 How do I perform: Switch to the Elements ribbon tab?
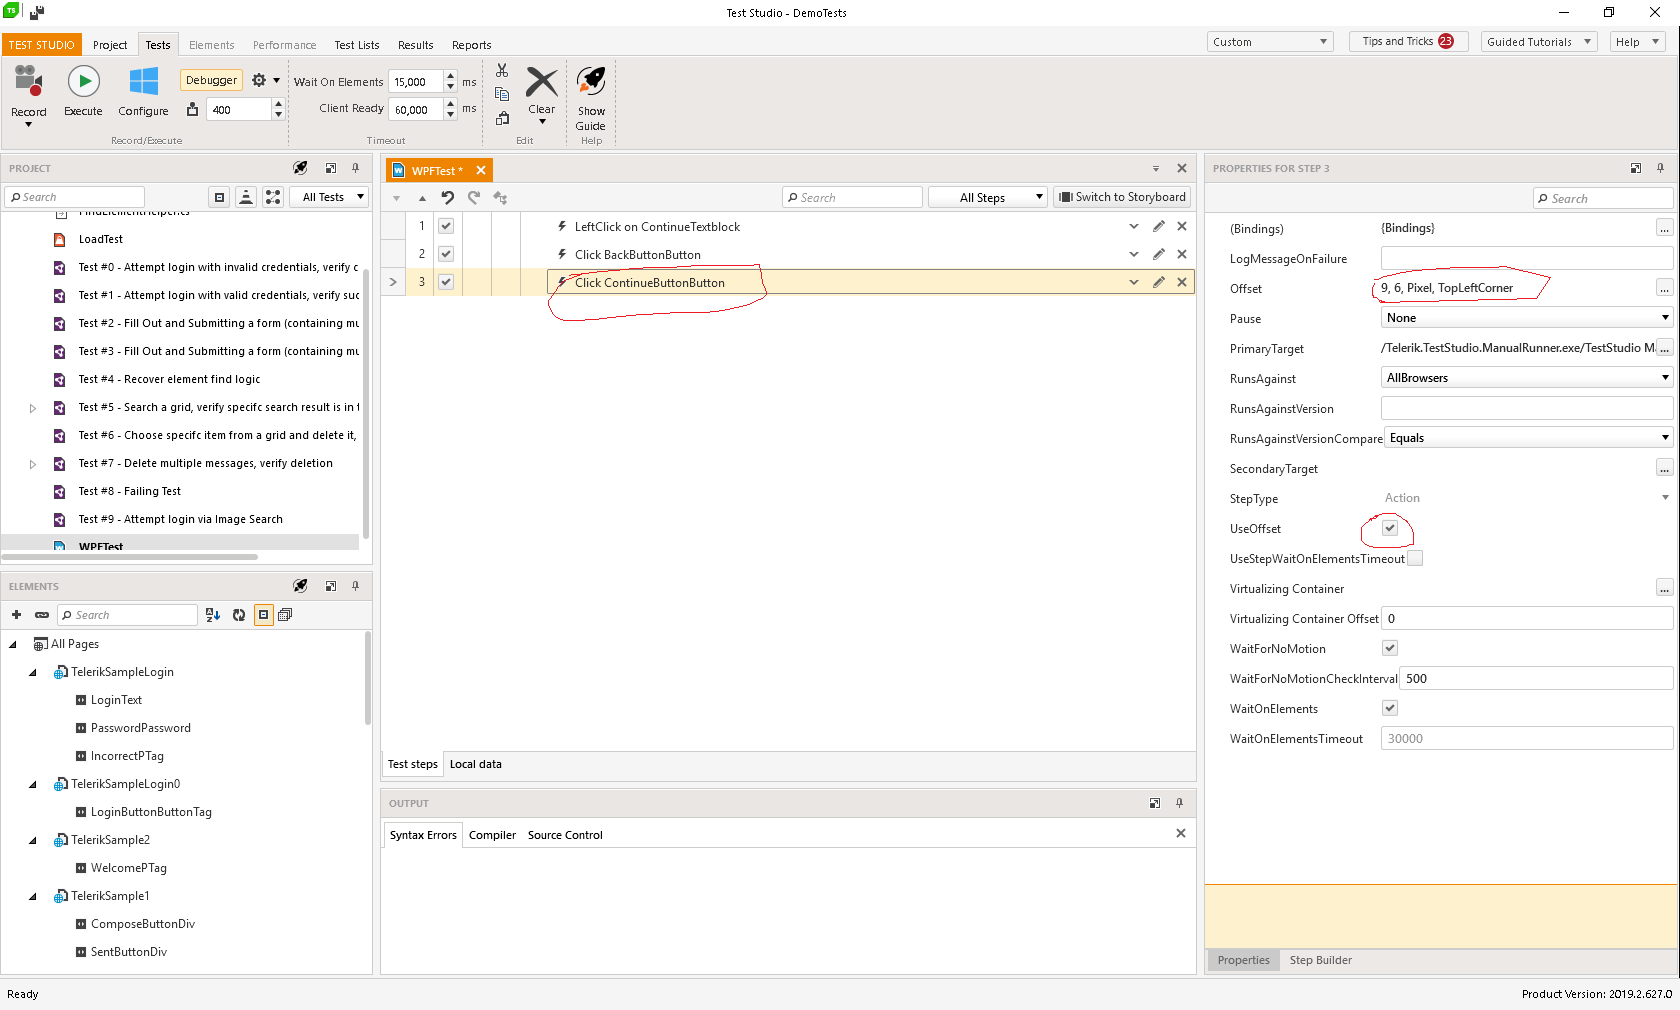click(x=211, y=45)
